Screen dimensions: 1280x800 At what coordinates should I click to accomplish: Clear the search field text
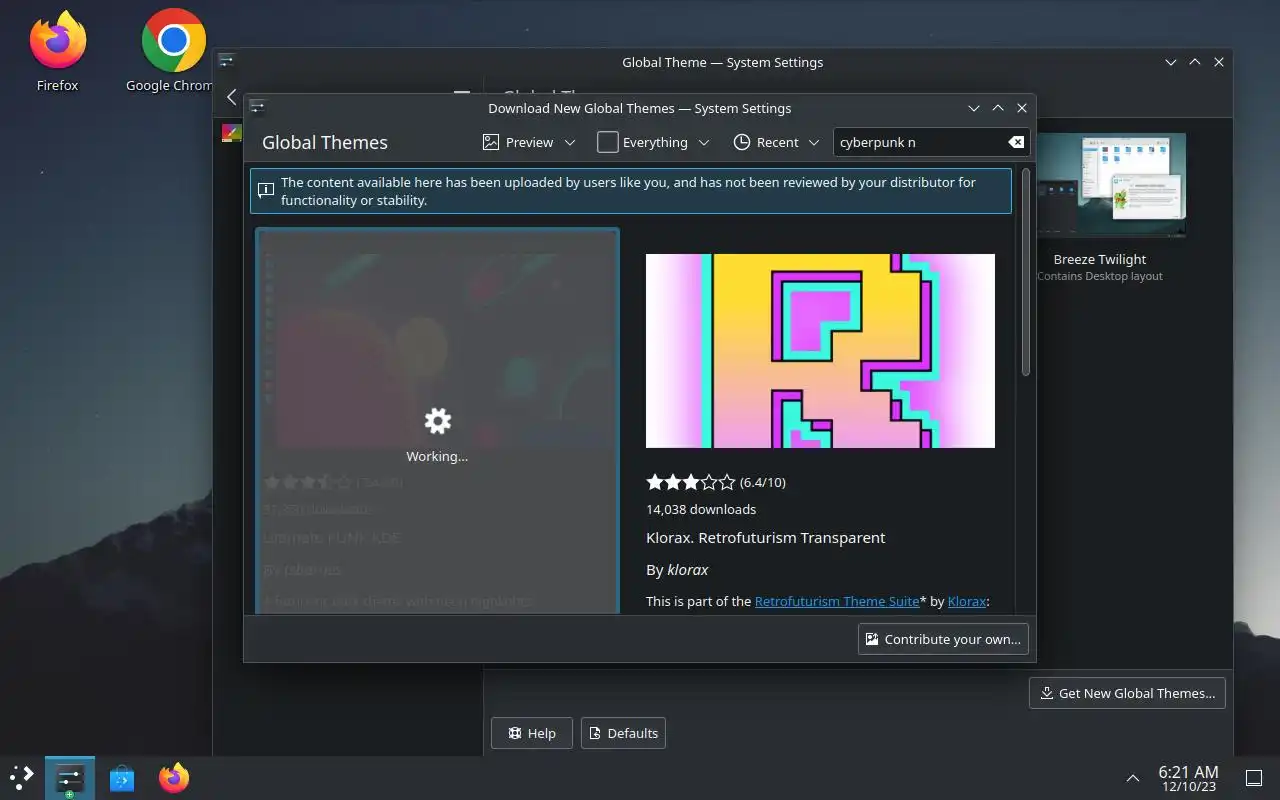click(1016, 142)
